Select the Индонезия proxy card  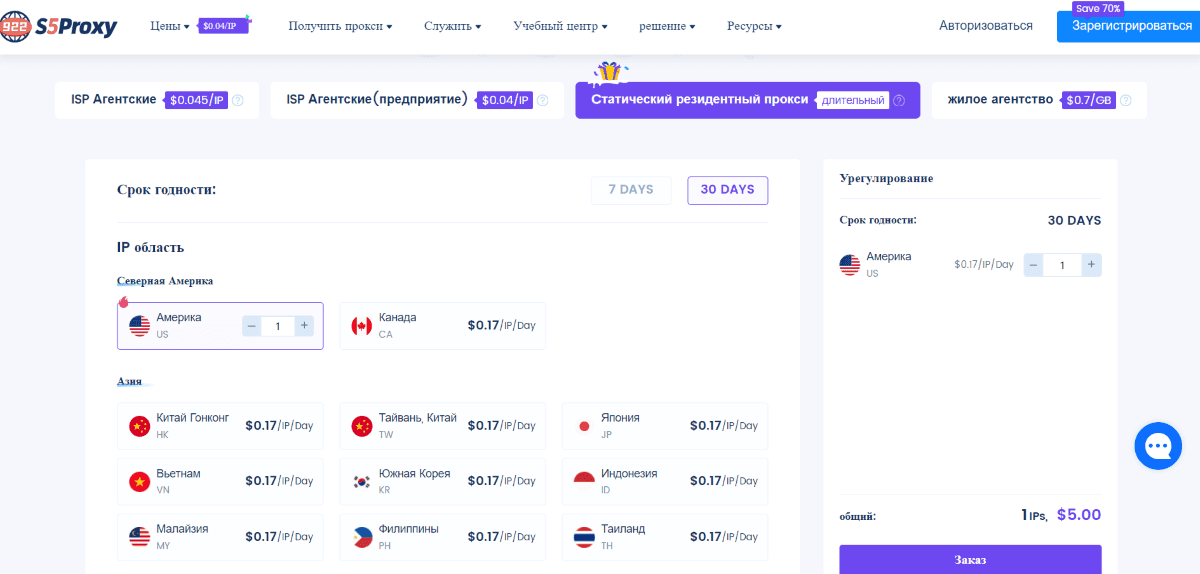click(665, 482)
